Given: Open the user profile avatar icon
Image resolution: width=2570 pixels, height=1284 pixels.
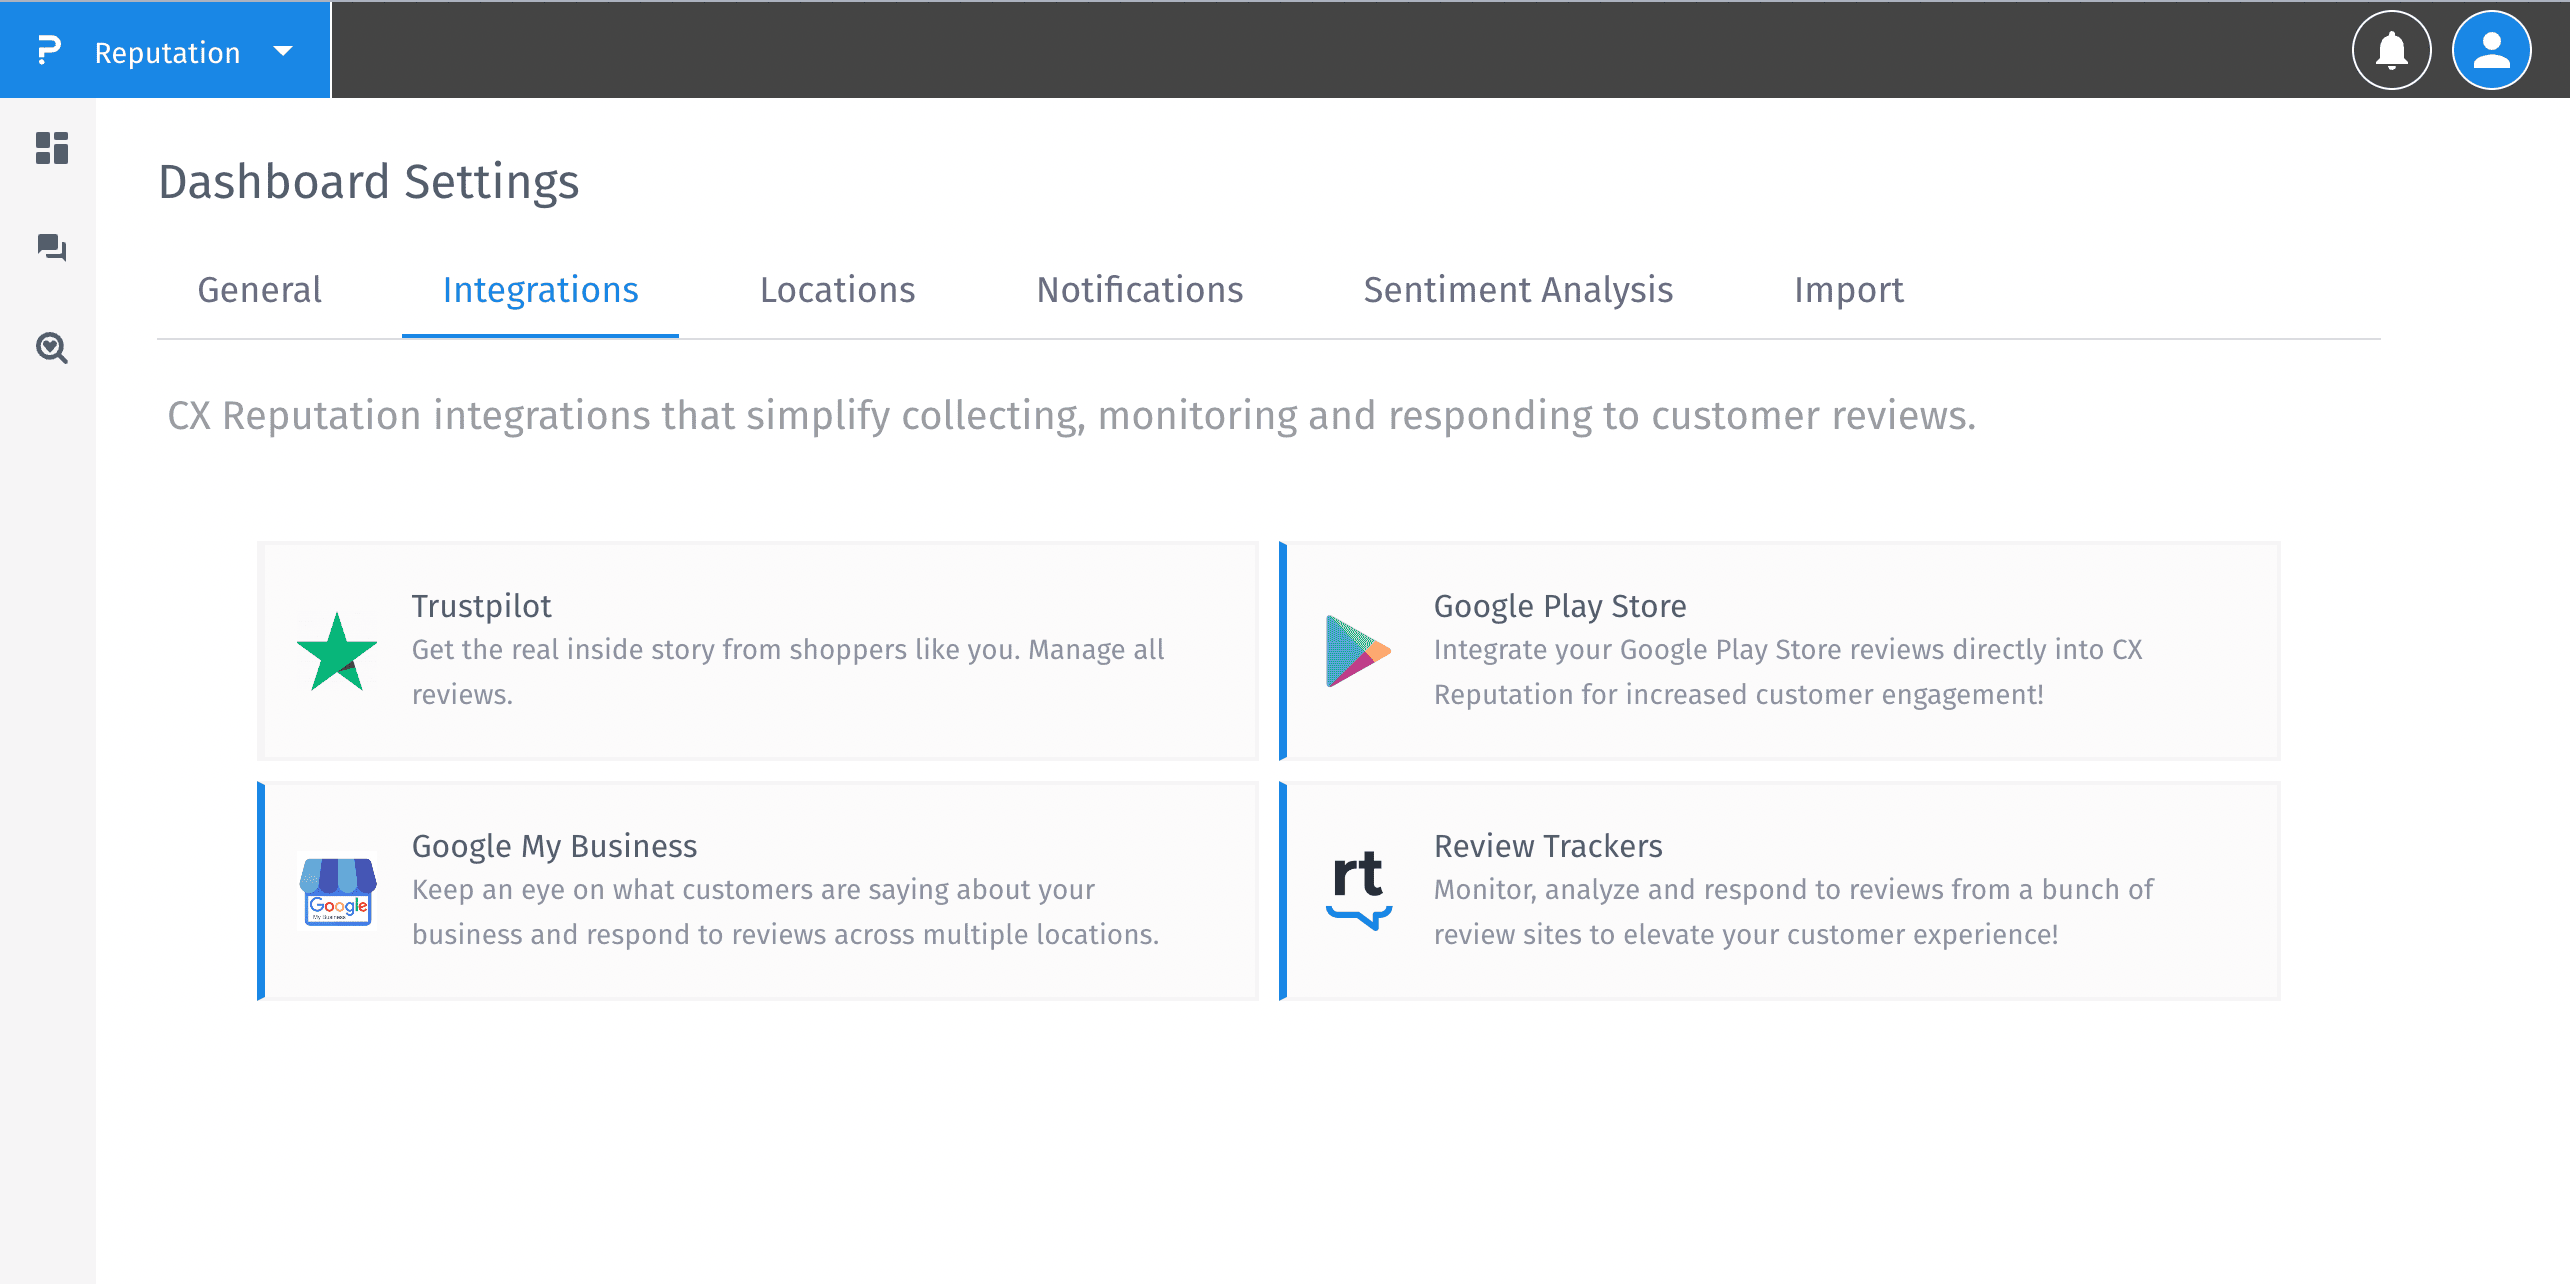Looking at the screenshot, I should pyautogui.click(x=2491, y=50).
